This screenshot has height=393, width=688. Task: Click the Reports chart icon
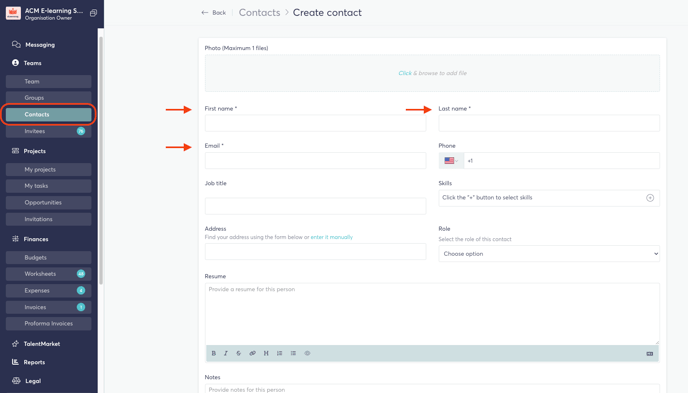click(15, 362)
